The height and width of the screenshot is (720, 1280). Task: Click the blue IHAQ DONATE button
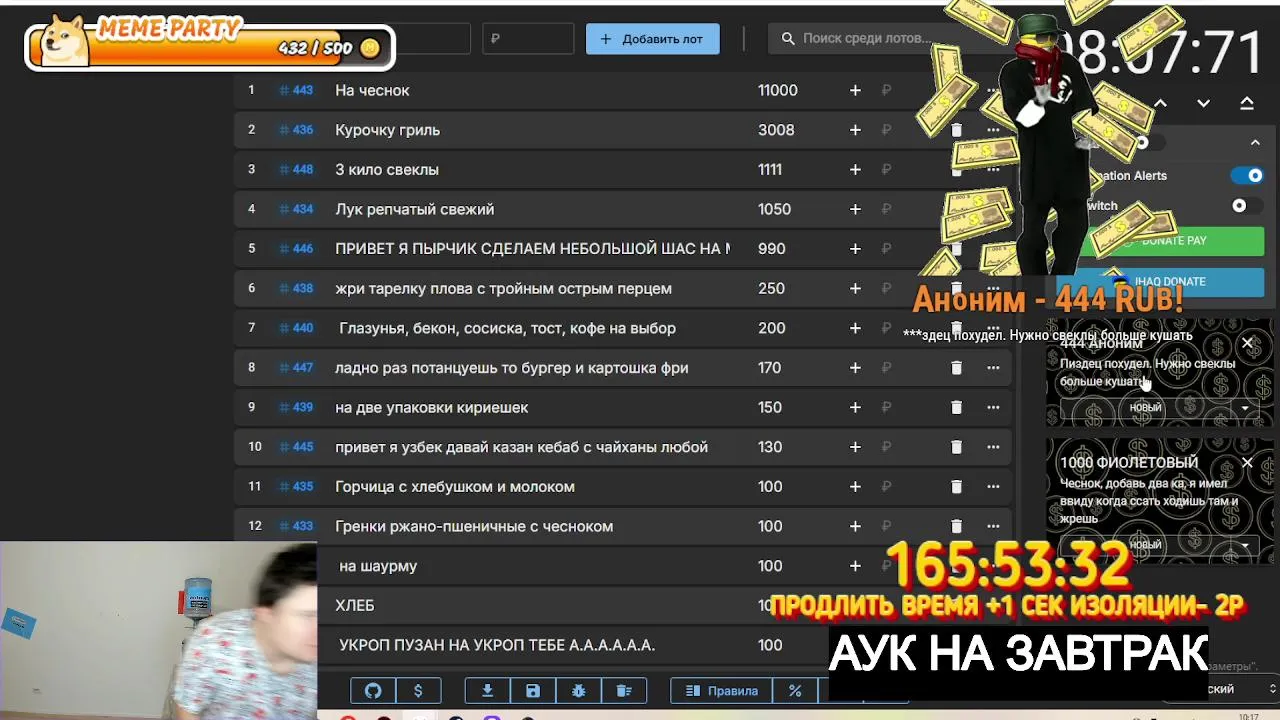point(1160,282)
